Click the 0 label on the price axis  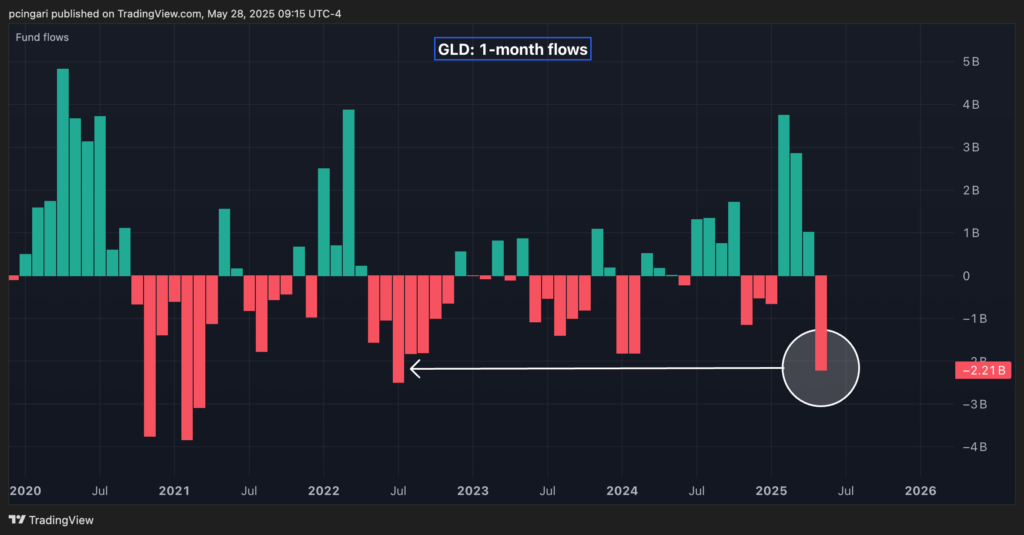967,276
